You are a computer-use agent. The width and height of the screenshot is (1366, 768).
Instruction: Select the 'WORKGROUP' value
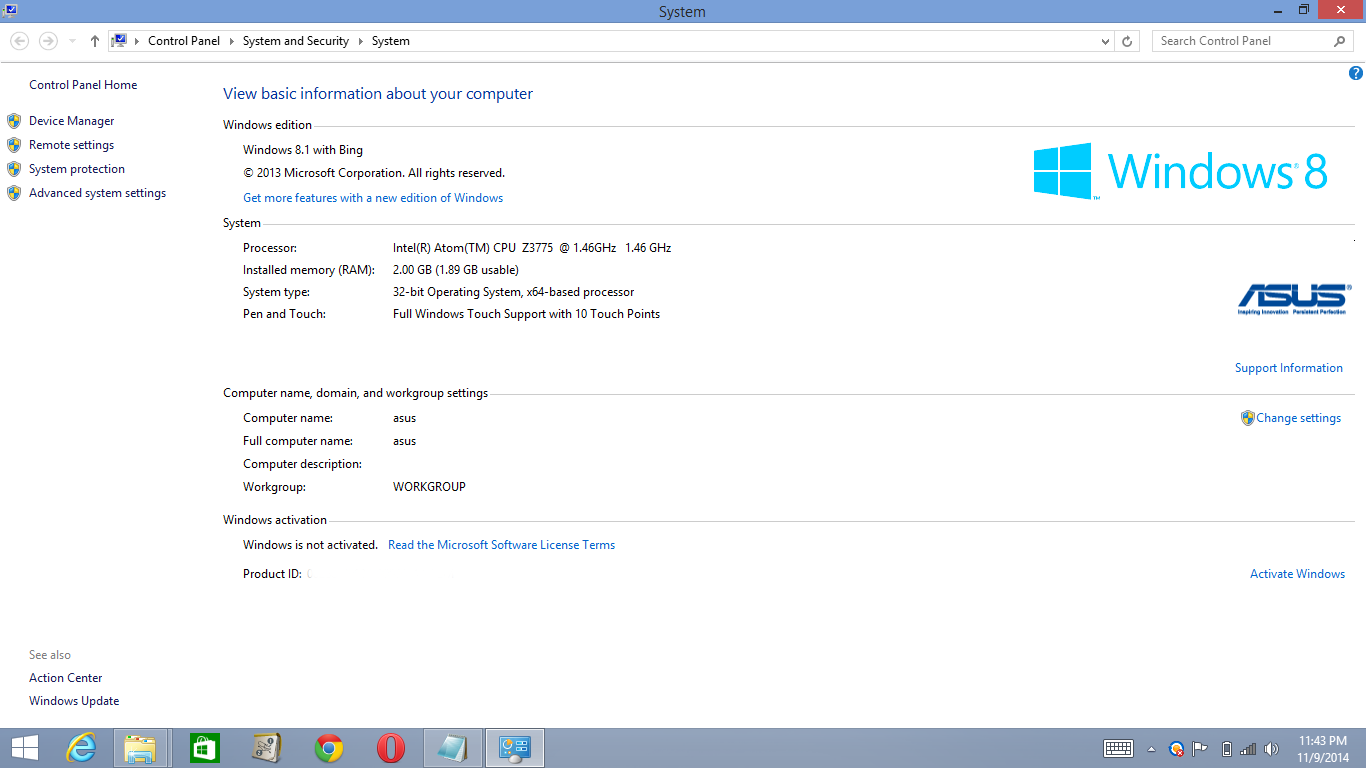429,487
